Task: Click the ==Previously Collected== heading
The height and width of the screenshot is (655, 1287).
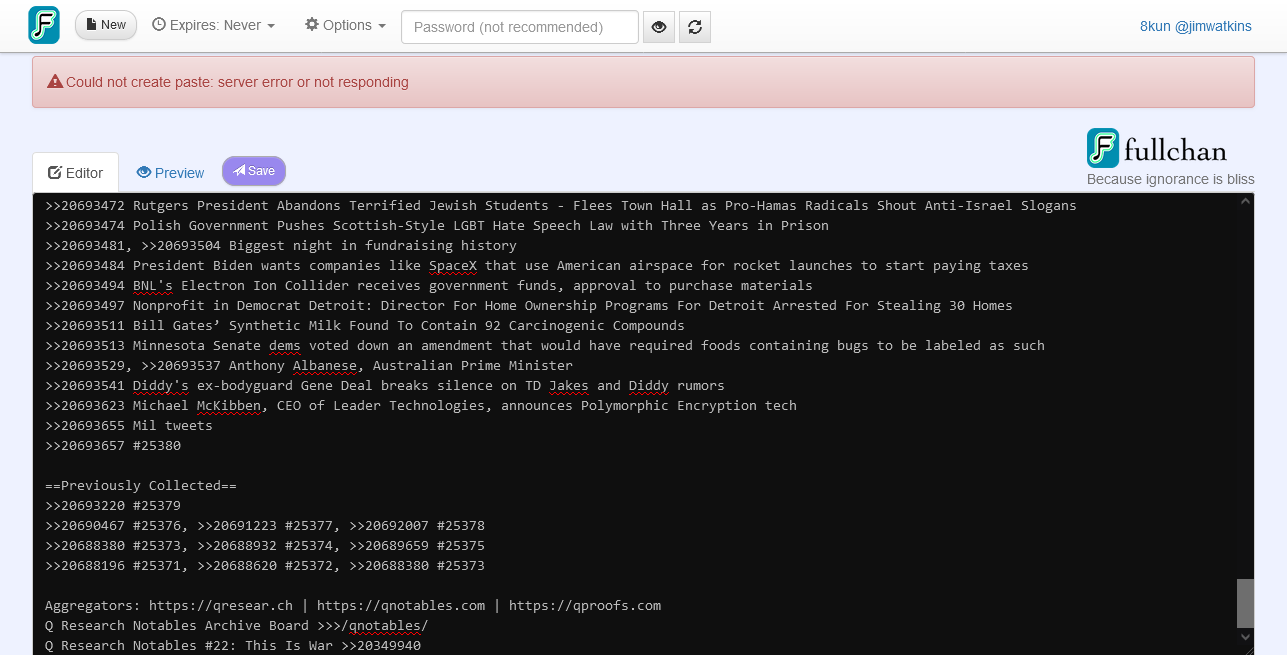Action: [141, 486]
